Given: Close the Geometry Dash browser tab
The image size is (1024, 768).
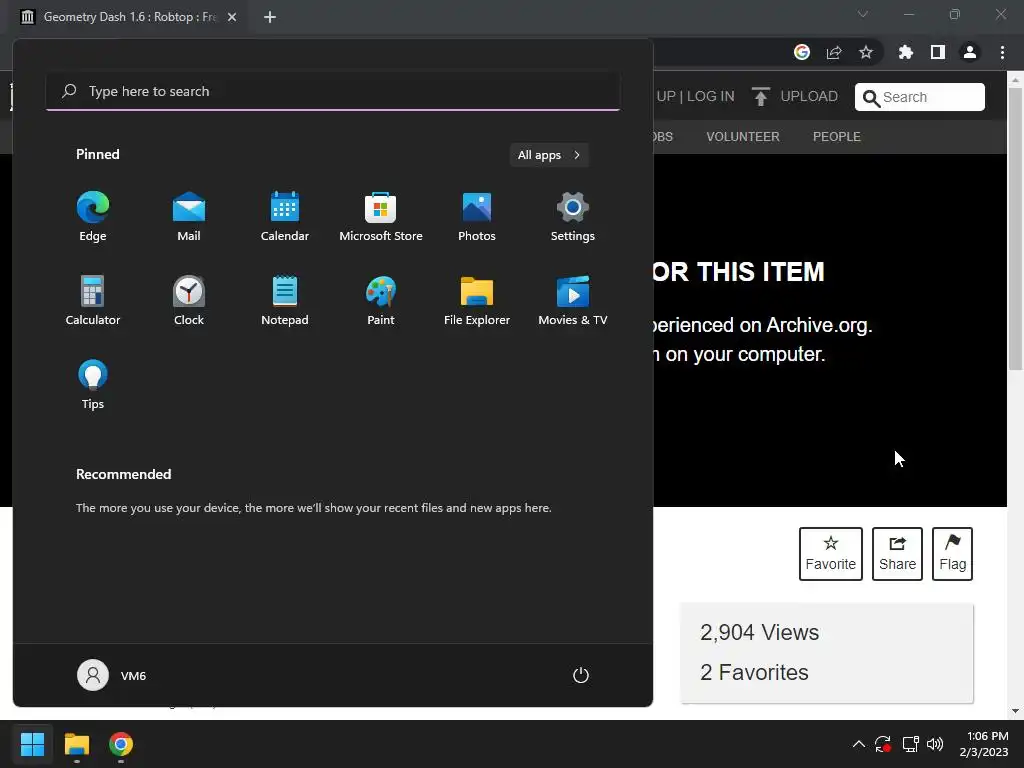Looking at the screenshot, I should point(232,17).
